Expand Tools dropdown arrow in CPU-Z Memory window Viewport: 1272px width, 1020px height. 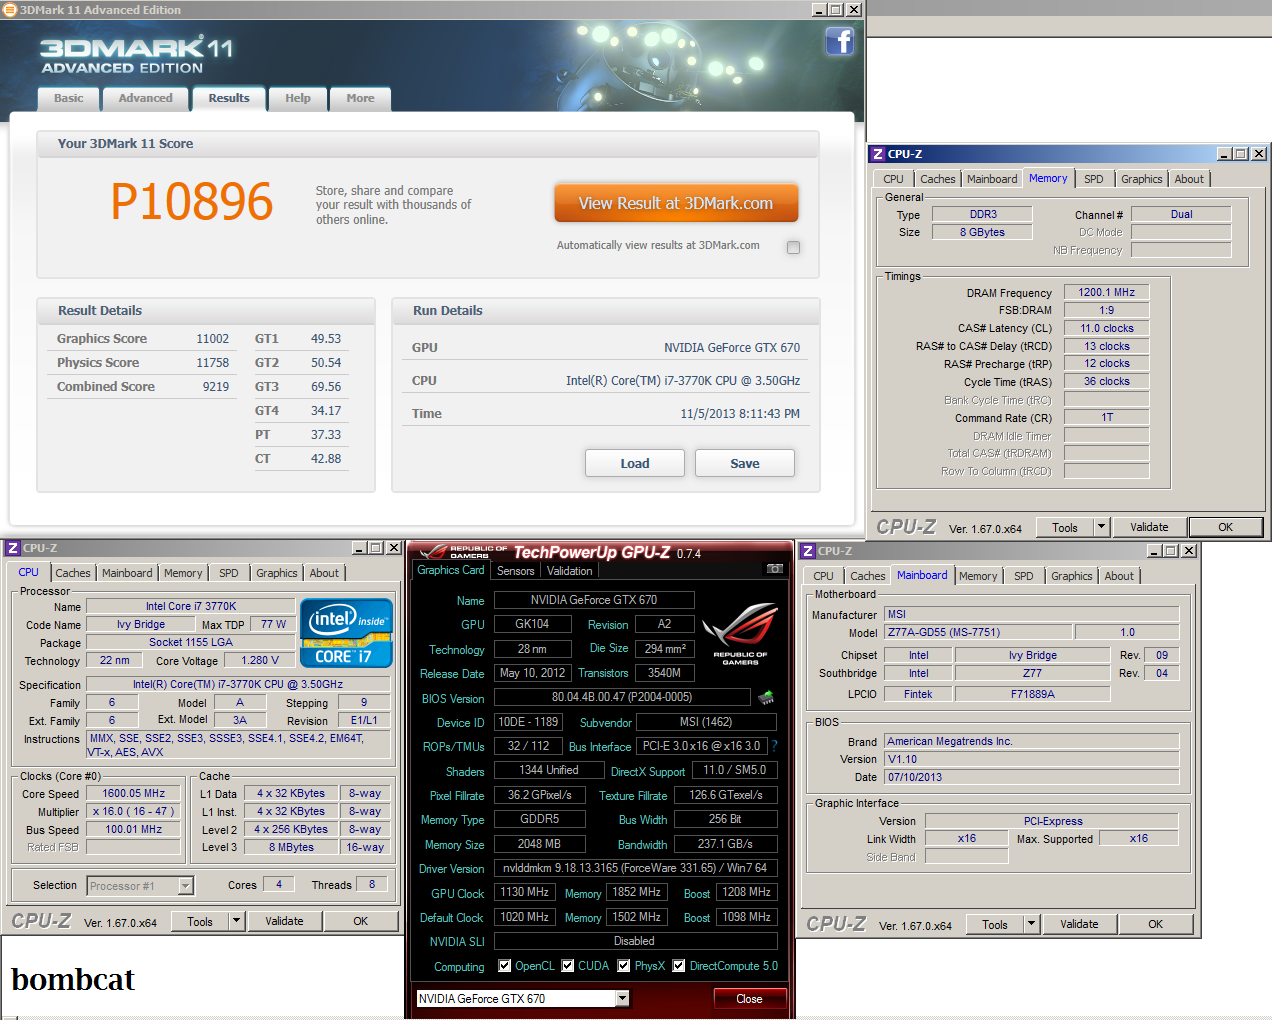(x=1101, y=527)
